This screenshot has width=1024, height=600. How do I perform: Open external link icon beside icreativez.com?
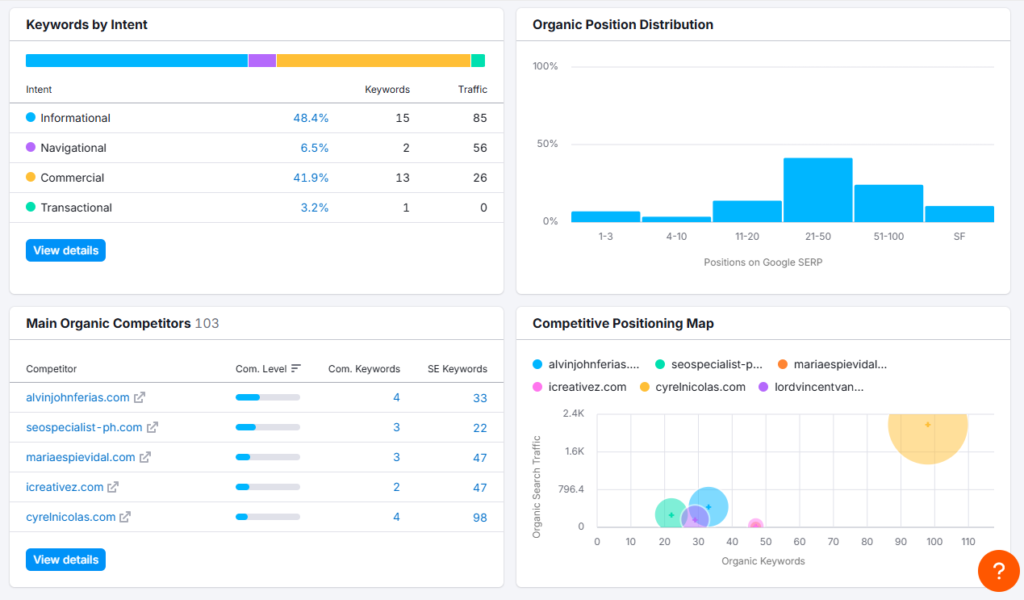coord(113,487)
